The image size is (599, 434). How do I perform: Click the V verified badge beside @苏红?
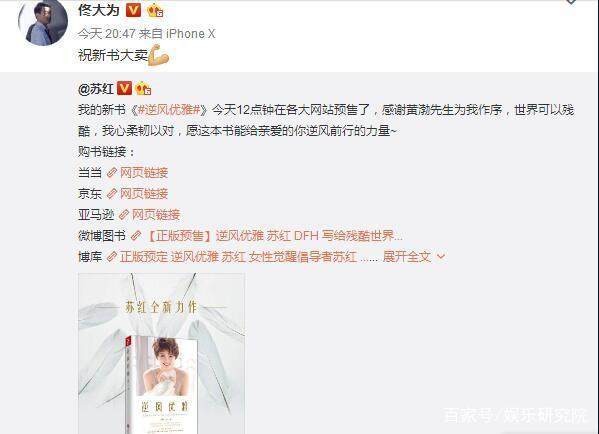[x=125, y=88]
